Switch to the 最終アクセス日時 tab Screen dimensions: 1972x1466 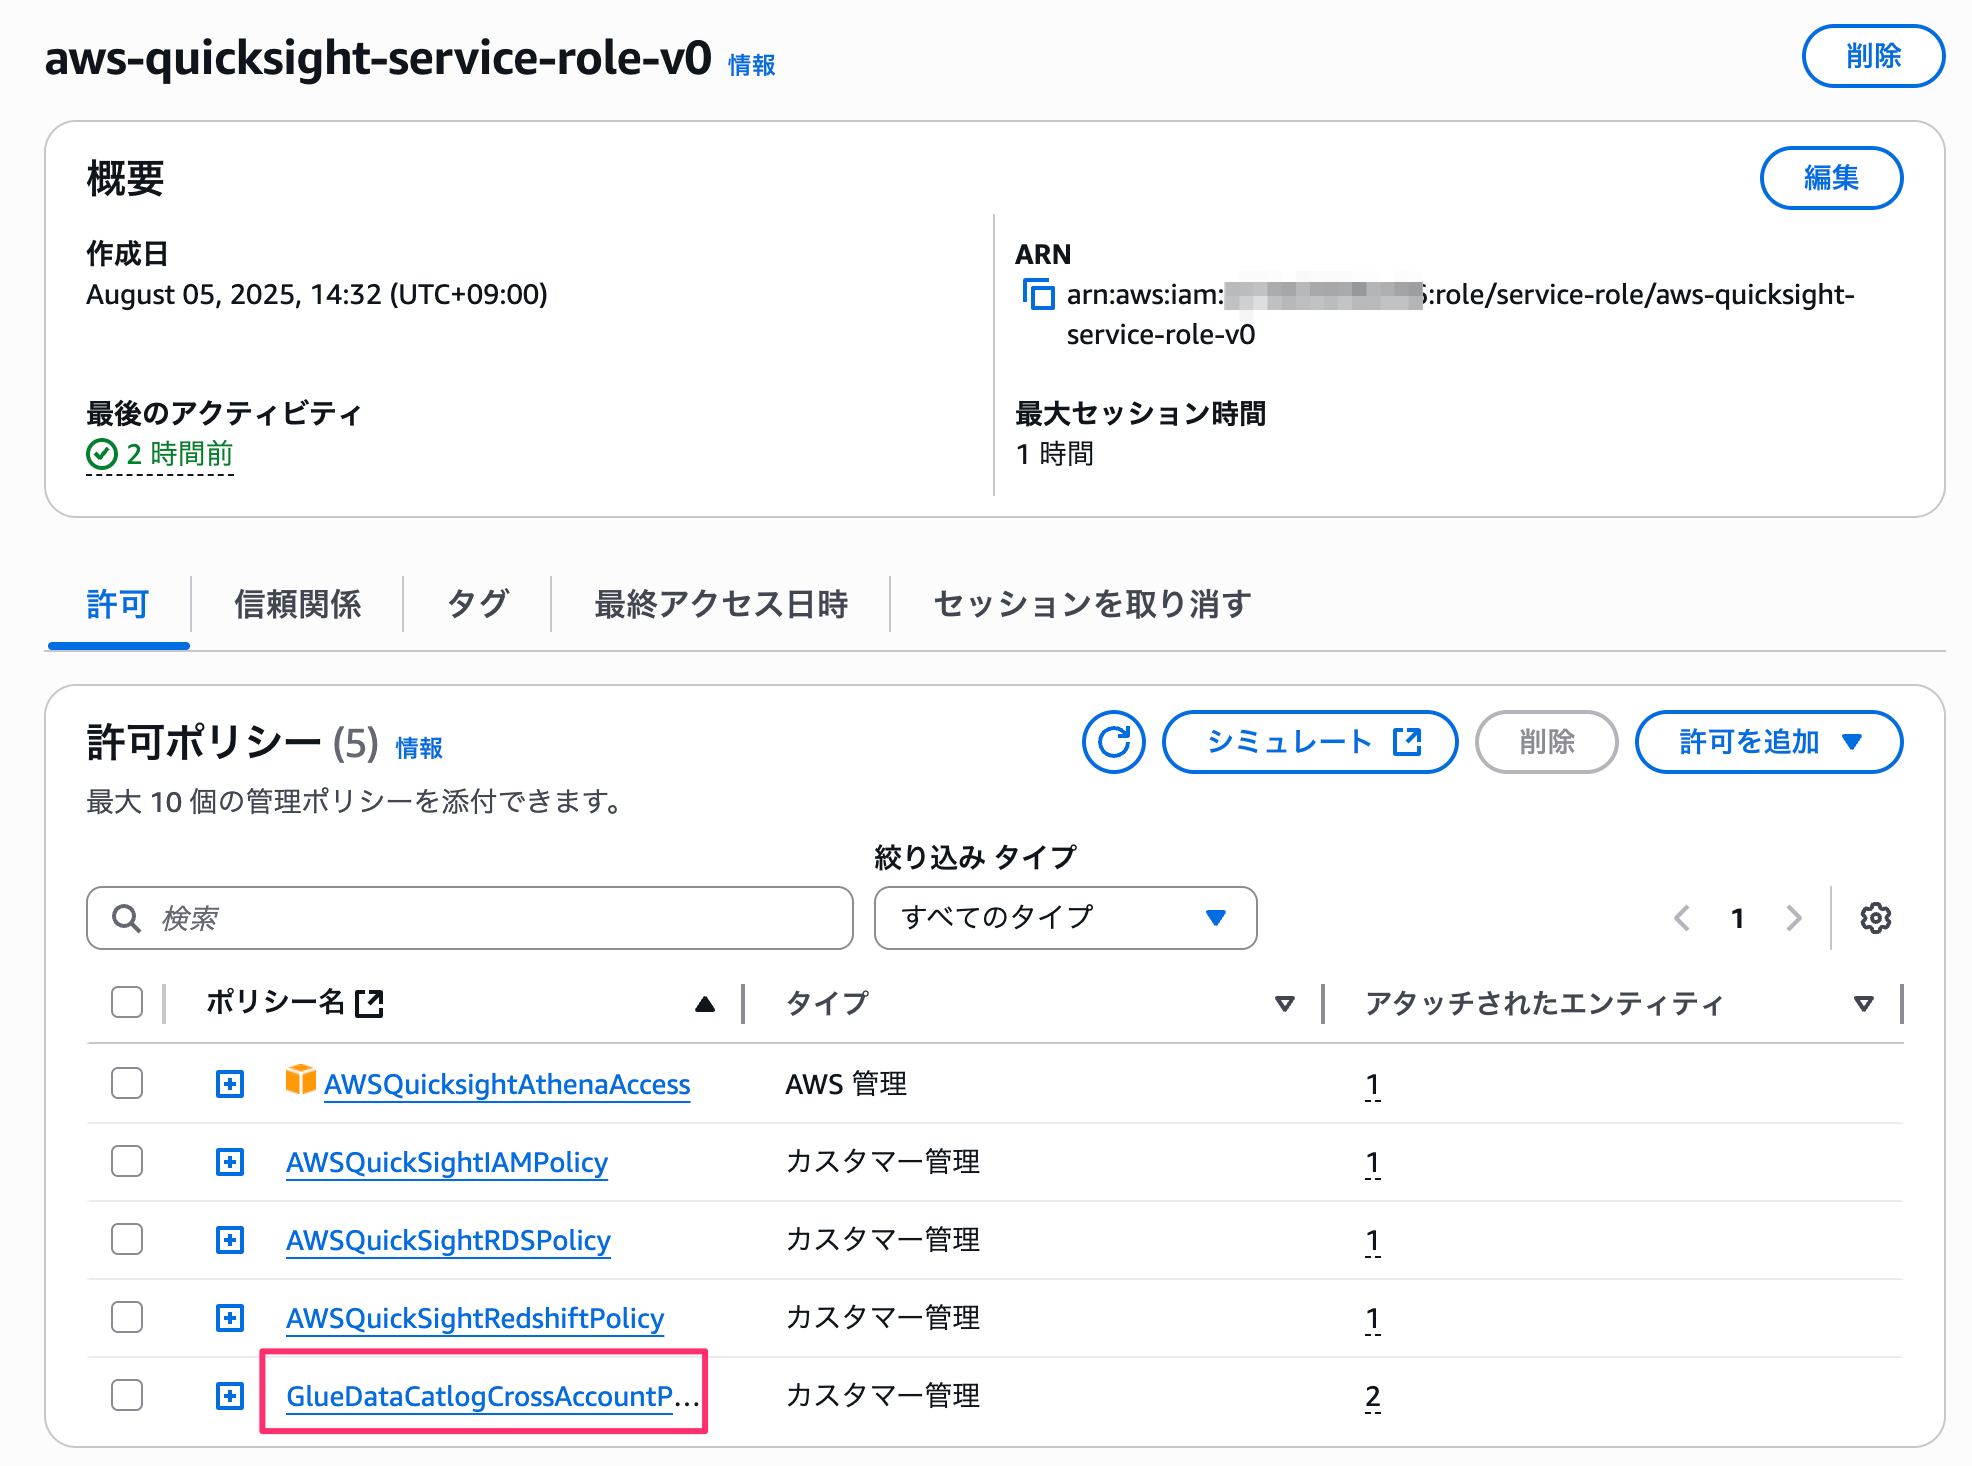coord(721,604)
